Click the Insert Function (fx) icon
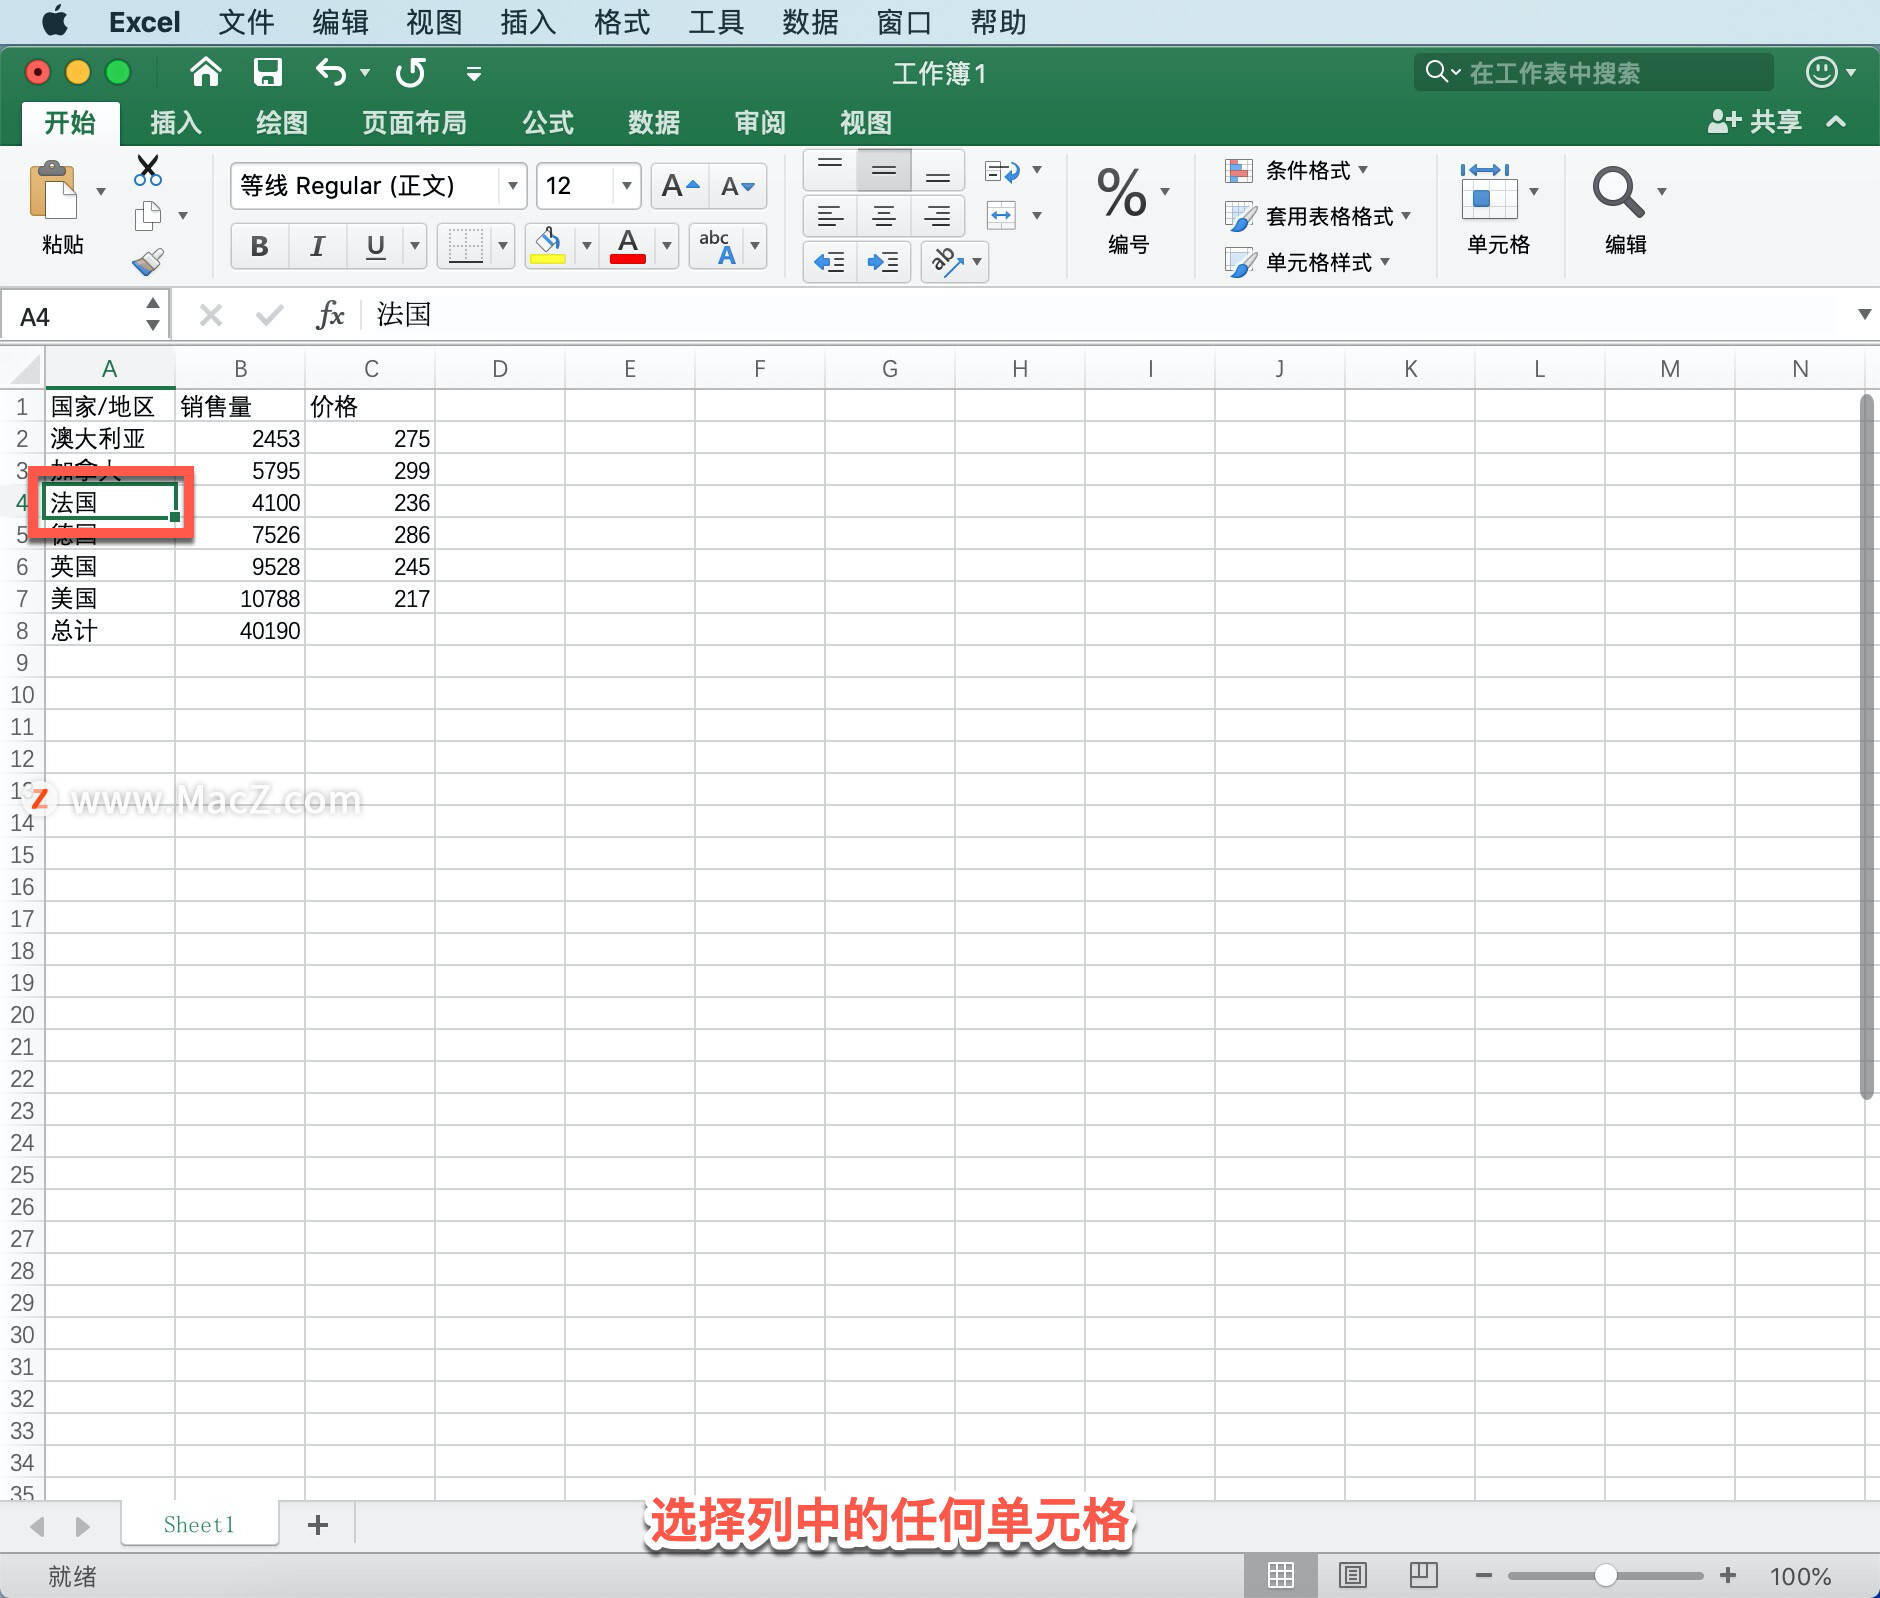The width and height of the screenshot is (1880, 1598). click(x=330, y=314)
